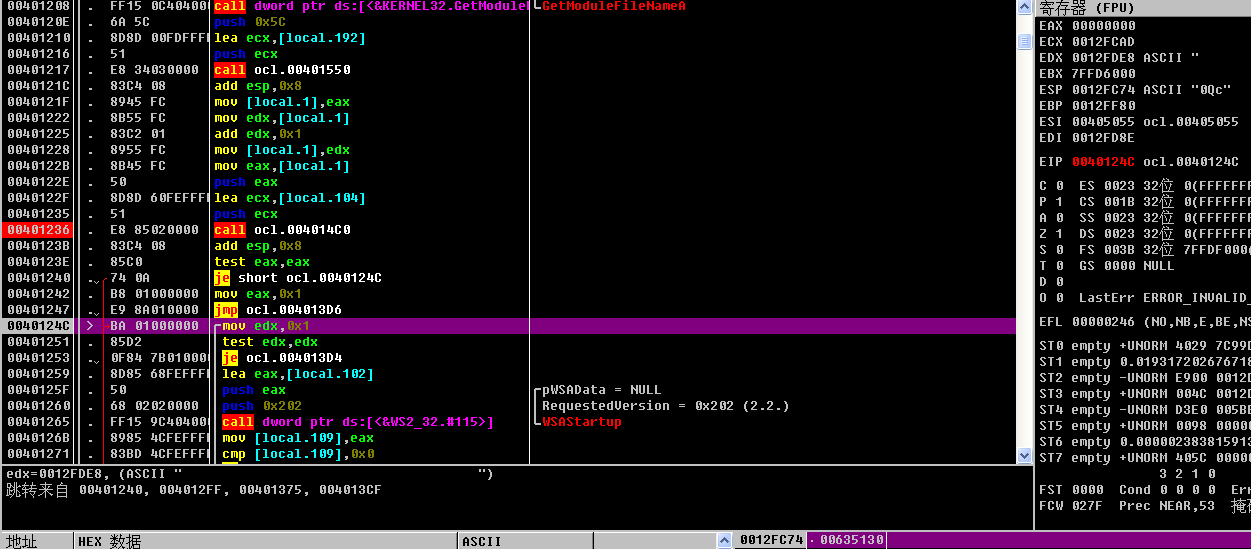Click the 'push 0x5C' instruction
Image resolution: width=1251 pixels, height=549 pixels.
point(250,22)
